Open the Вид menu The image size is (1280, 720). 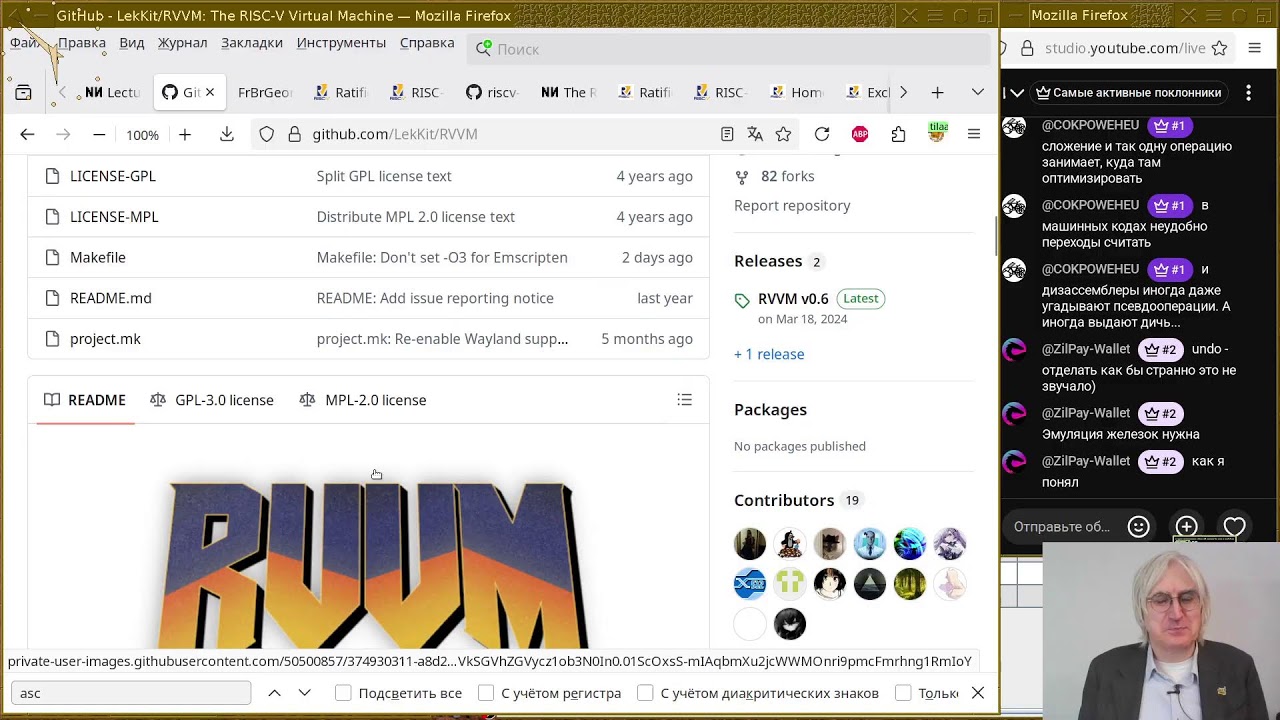tap(132, 43)
